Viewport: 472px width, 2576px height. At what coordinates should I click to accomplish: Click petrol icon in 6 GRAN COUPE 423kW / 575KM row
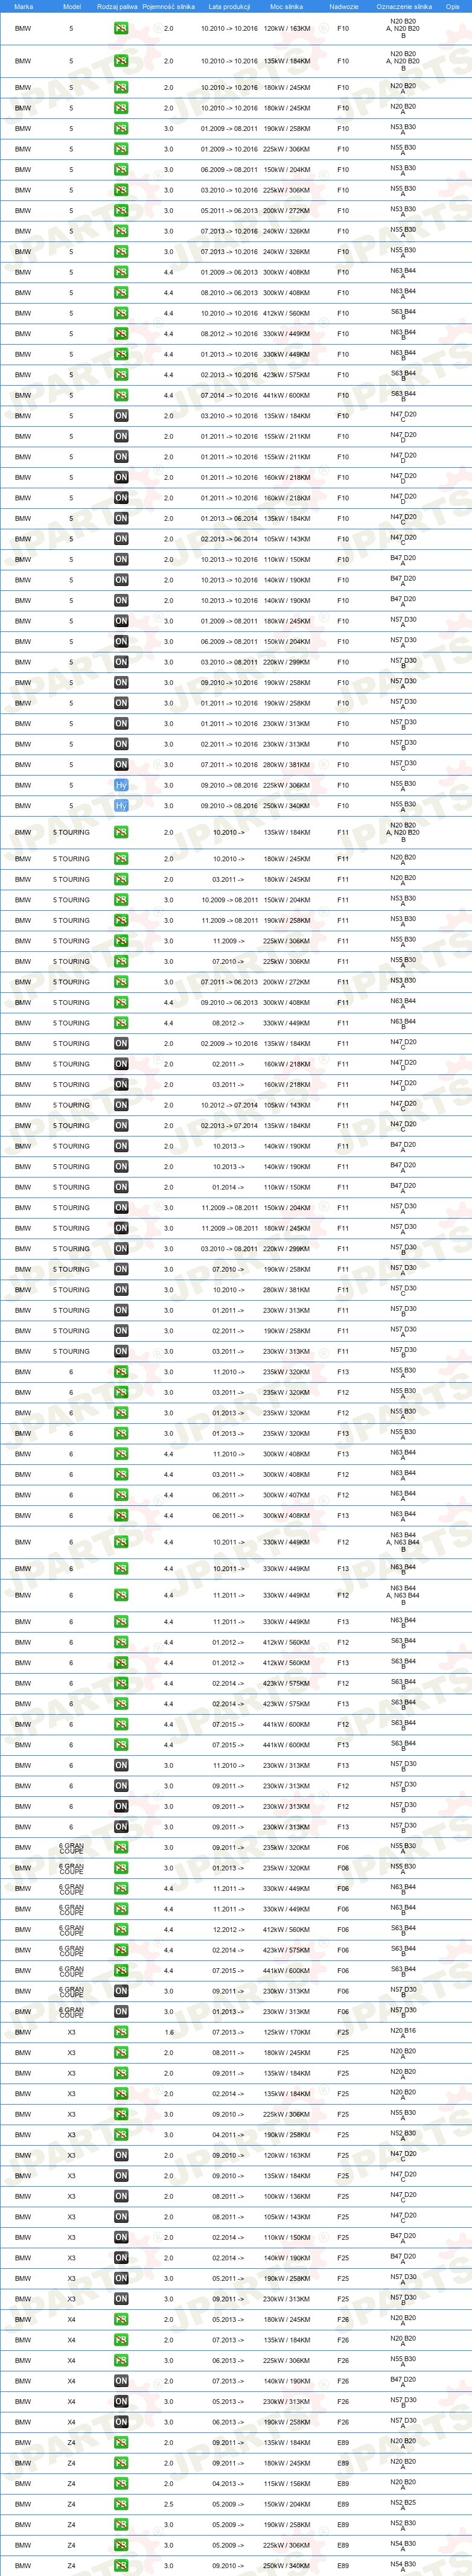click(121, 1950)
